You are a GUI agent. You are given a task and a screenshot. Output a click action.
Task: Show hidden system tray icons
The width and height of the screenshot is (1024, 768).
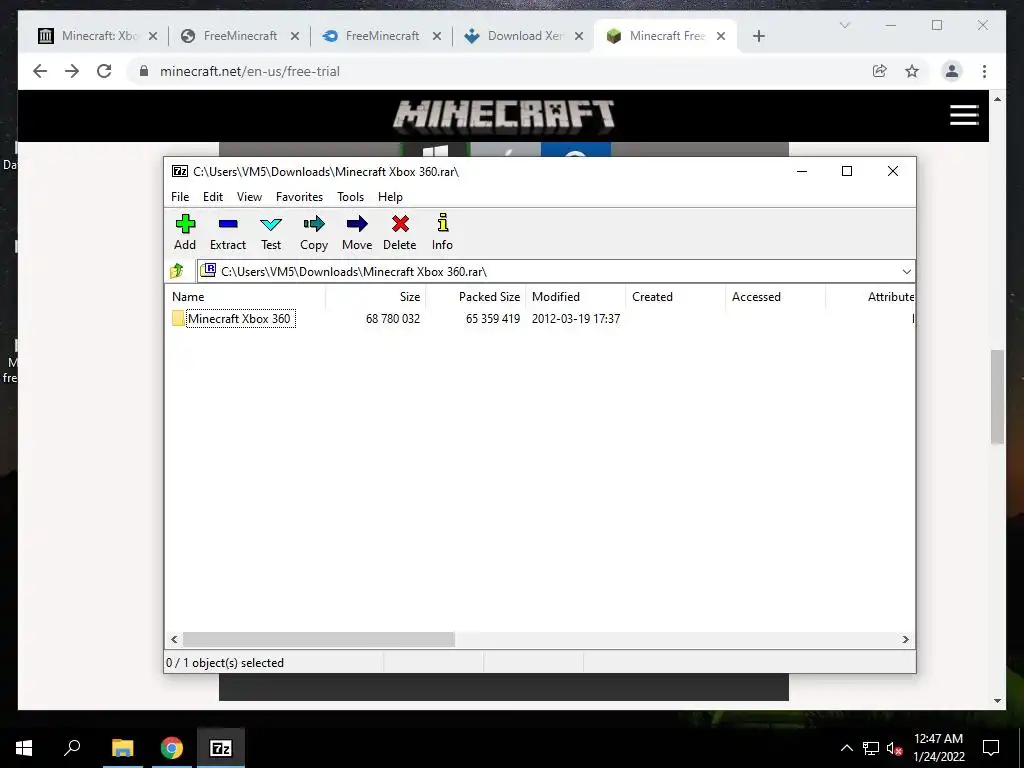(x=846, y=748)
